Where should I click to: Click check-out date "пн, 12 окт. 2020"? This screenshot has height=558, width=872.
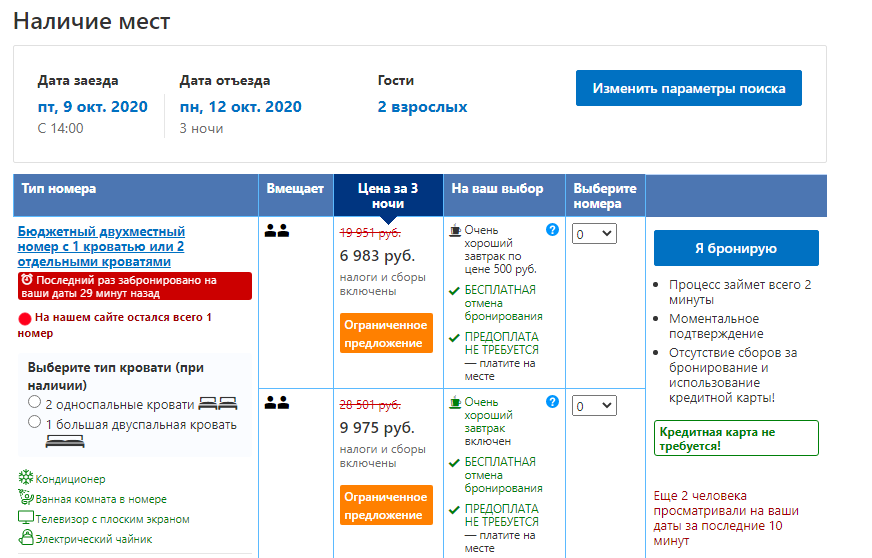tap(240, 107)
